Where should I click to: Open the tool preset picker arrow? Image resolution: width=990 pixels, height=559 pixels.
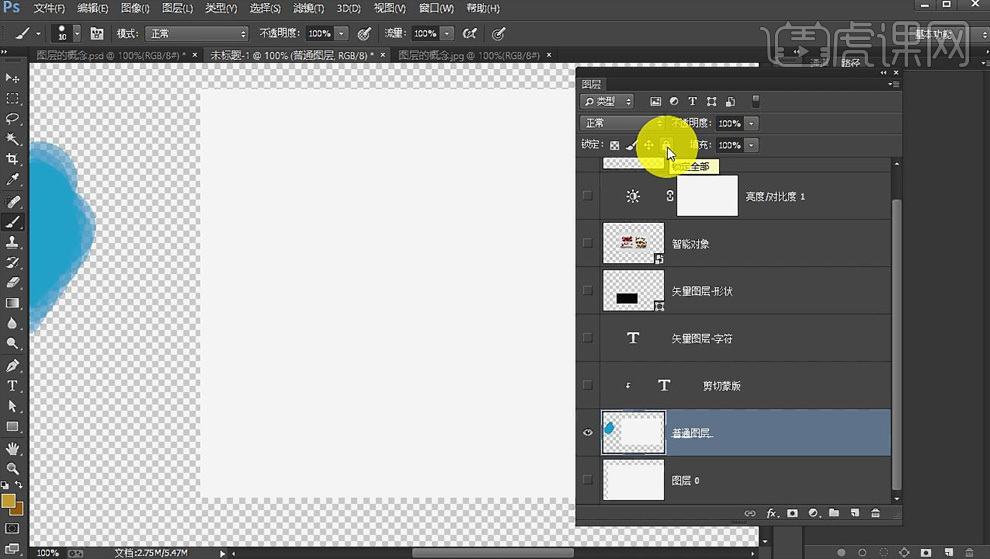(39, 34)
